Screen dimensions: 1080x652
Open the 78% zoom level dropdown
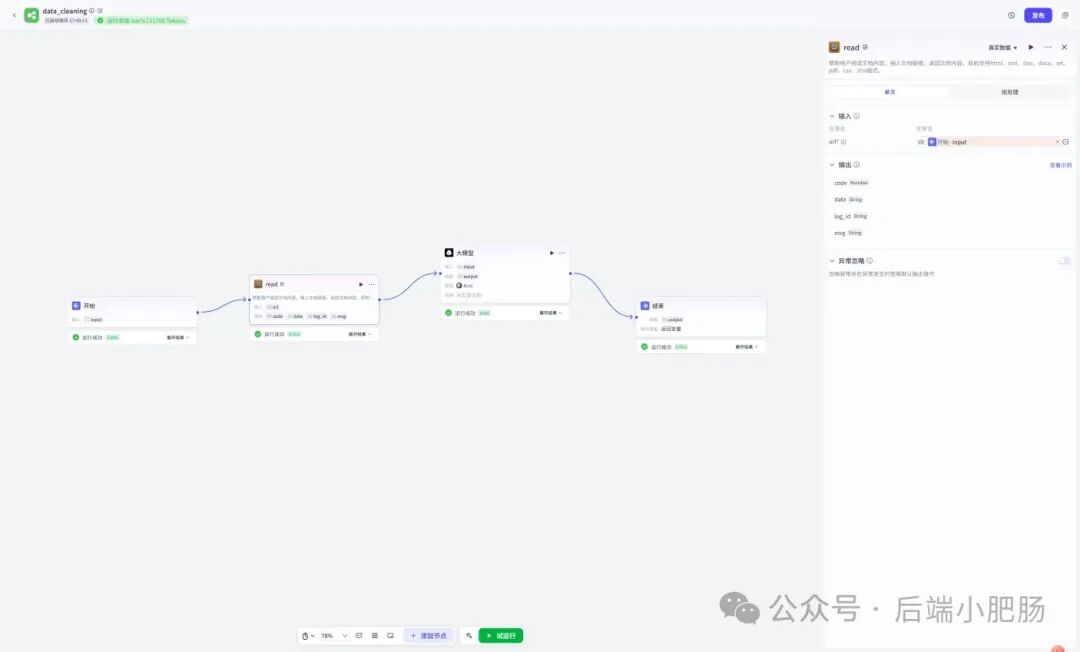tap(334, 635)
